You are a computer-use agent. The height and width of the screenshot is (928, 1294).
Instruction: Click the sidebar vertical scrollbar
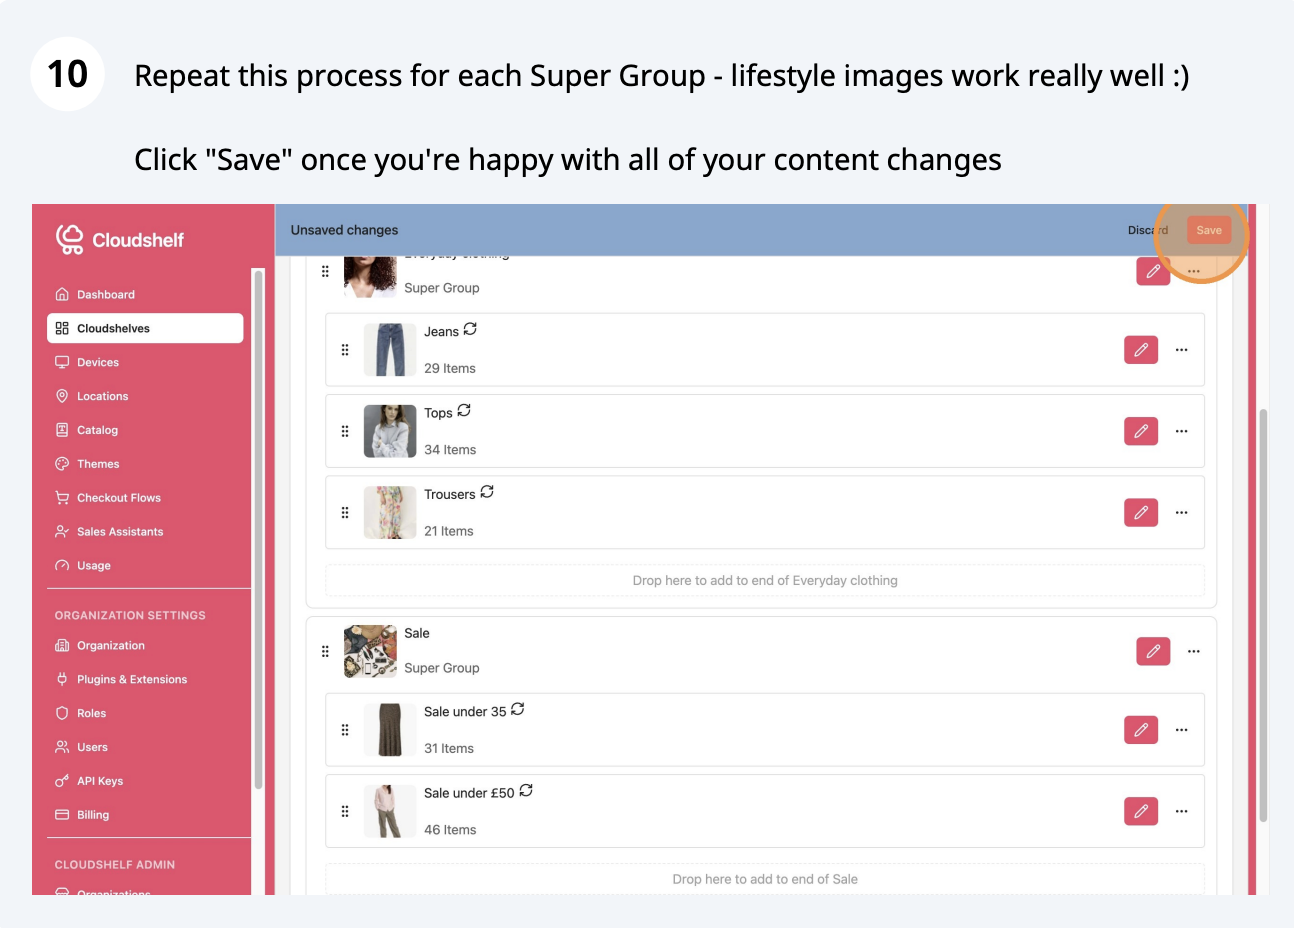click(258, 530)
